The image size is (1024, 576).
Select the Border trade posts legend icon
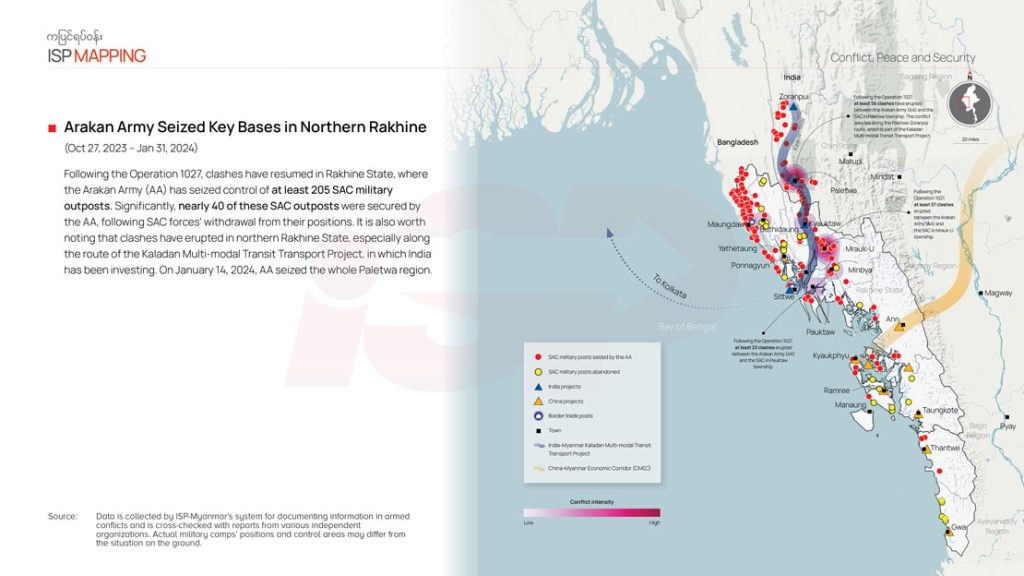click(x=539, y=415)
